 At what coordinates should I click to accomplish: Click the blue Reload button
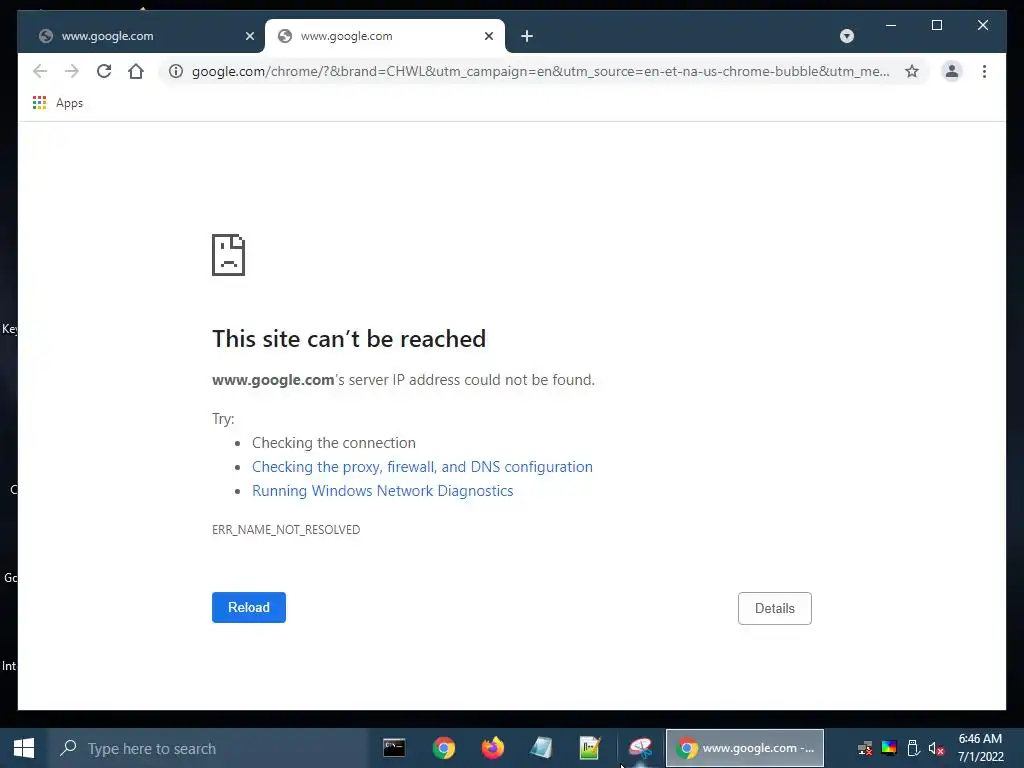pyautogui.click(x=249, y=607)
